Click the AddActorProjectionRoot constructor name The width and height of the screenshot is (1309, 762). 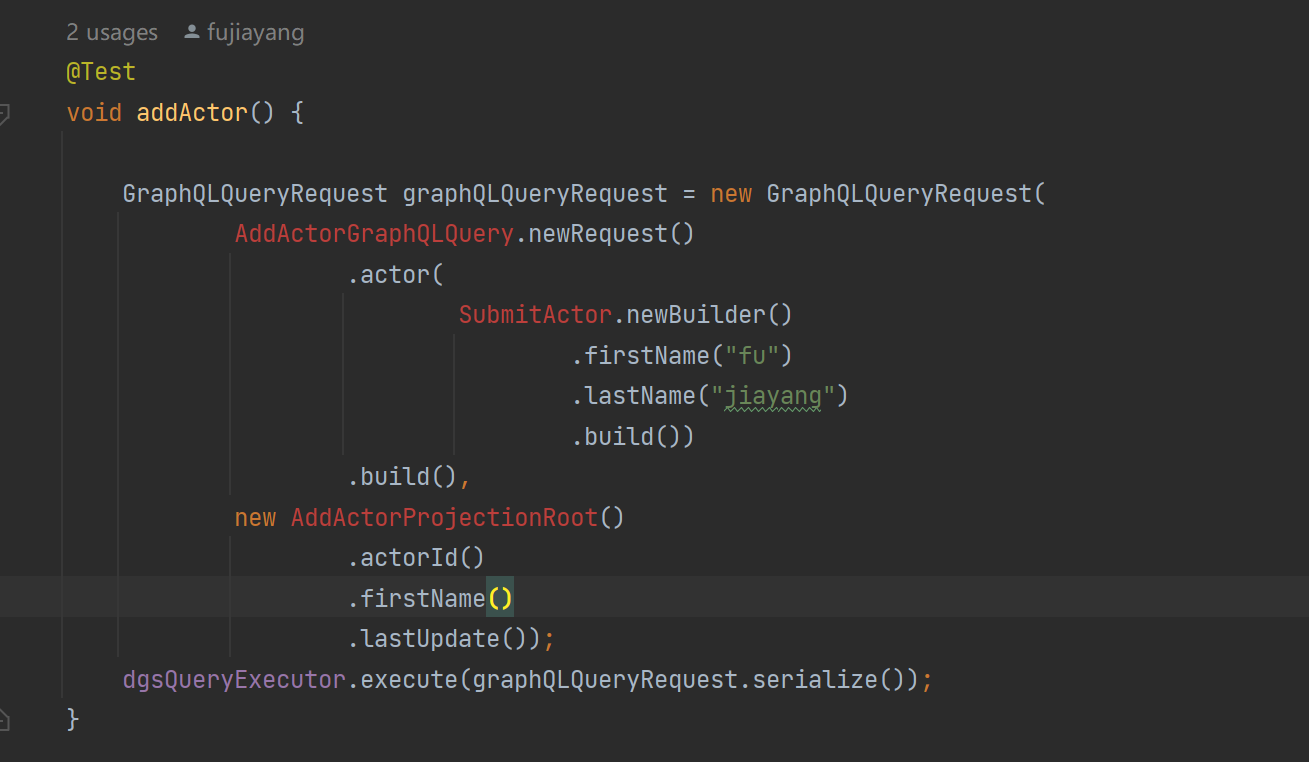(x=444, y=518)
